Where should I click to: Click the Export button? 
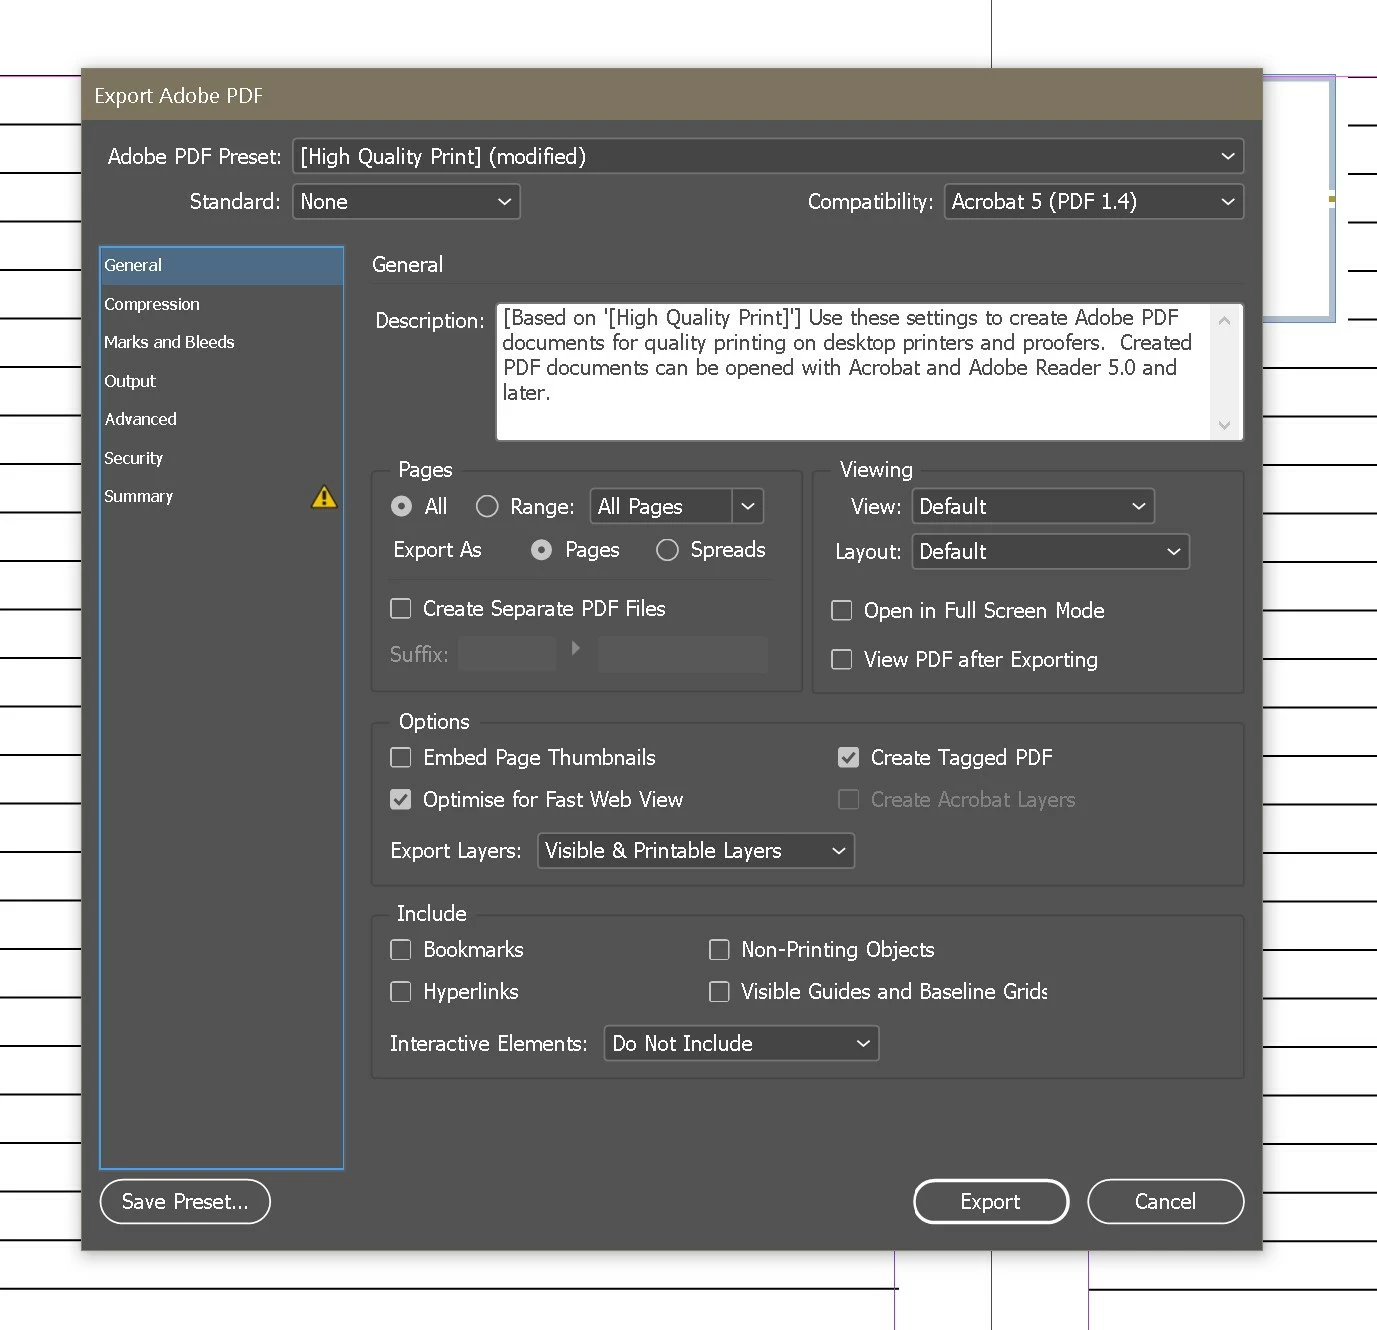click(x=991, y=1202)
